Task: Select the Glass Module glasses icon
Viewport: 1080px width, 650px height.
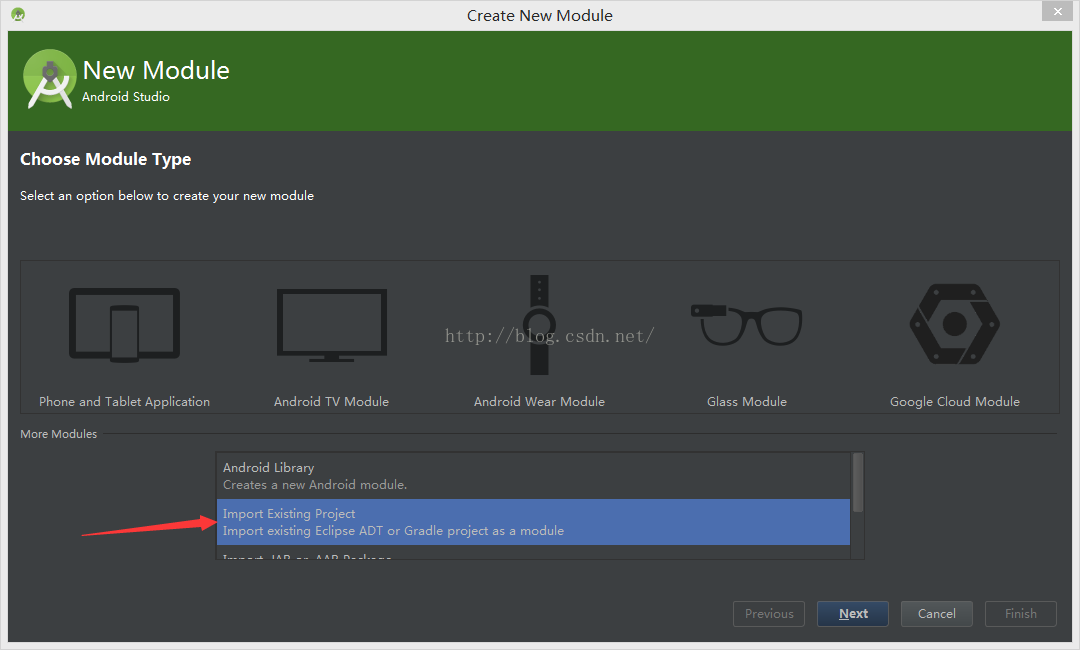Action: click(747, 324)
